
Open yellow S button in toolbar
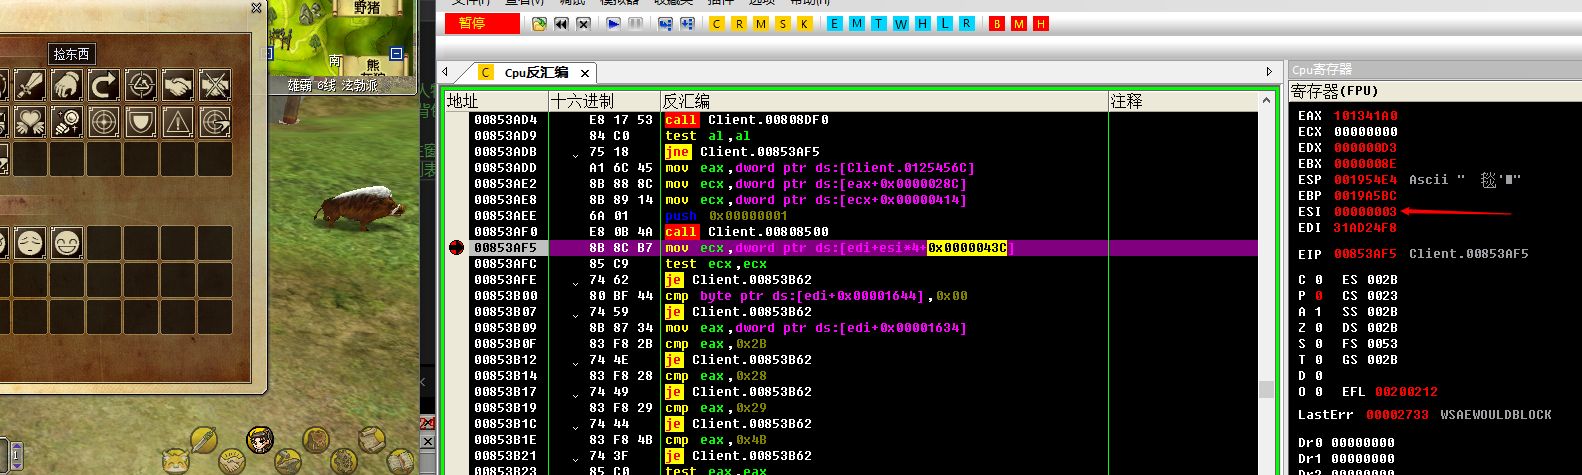[783, 23]
